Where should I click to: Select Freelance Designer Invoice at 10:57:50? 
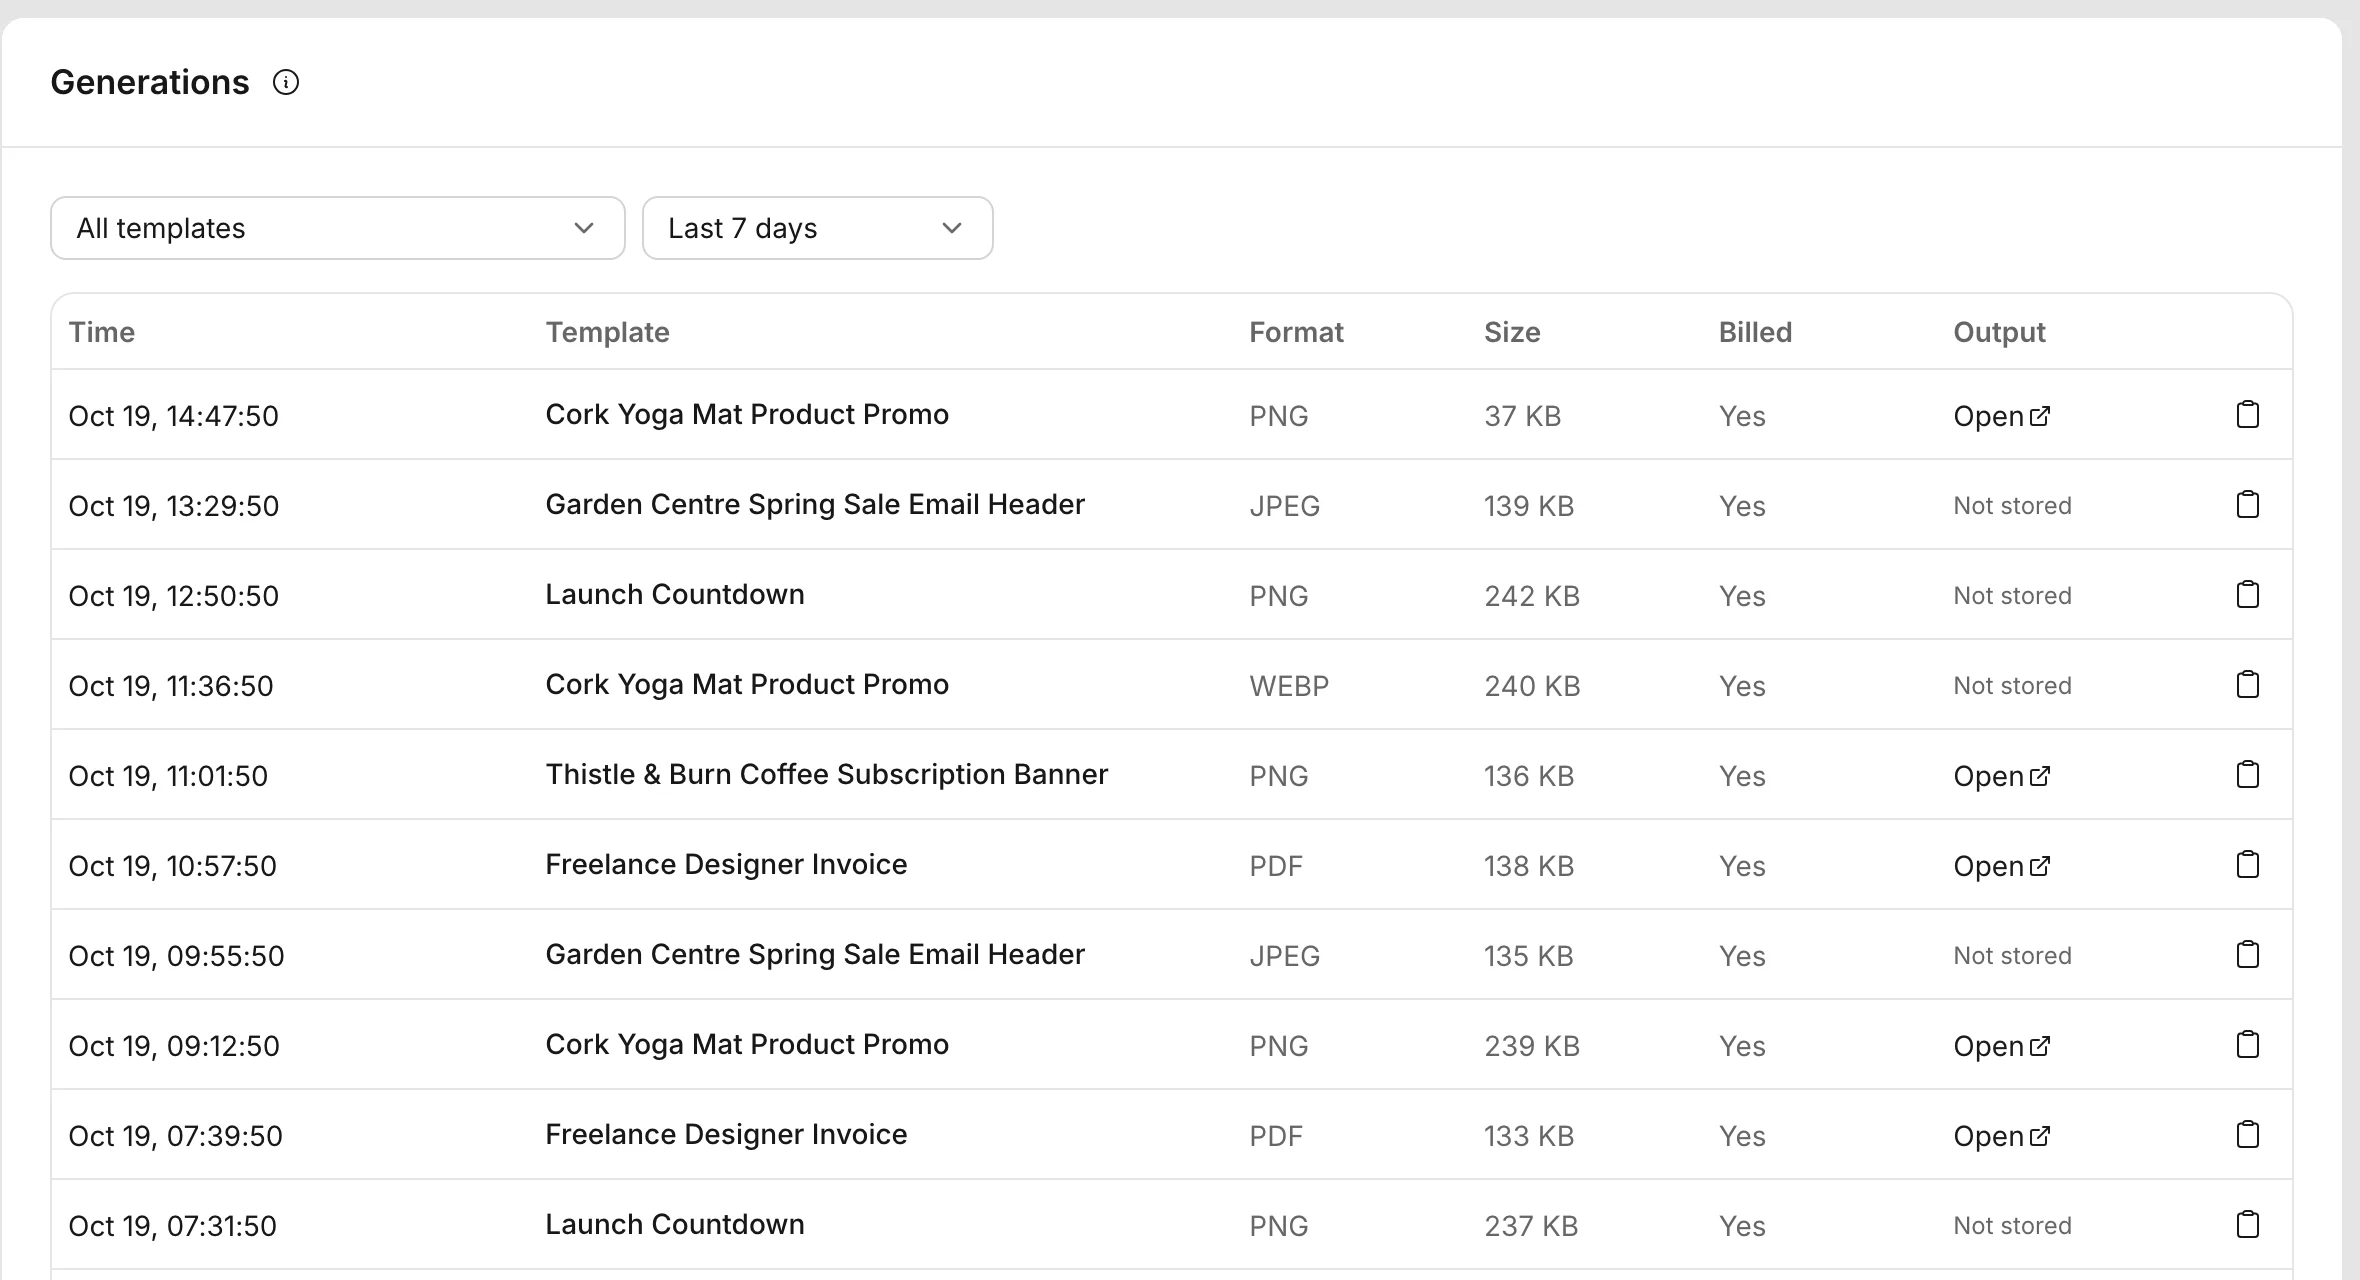726,864
